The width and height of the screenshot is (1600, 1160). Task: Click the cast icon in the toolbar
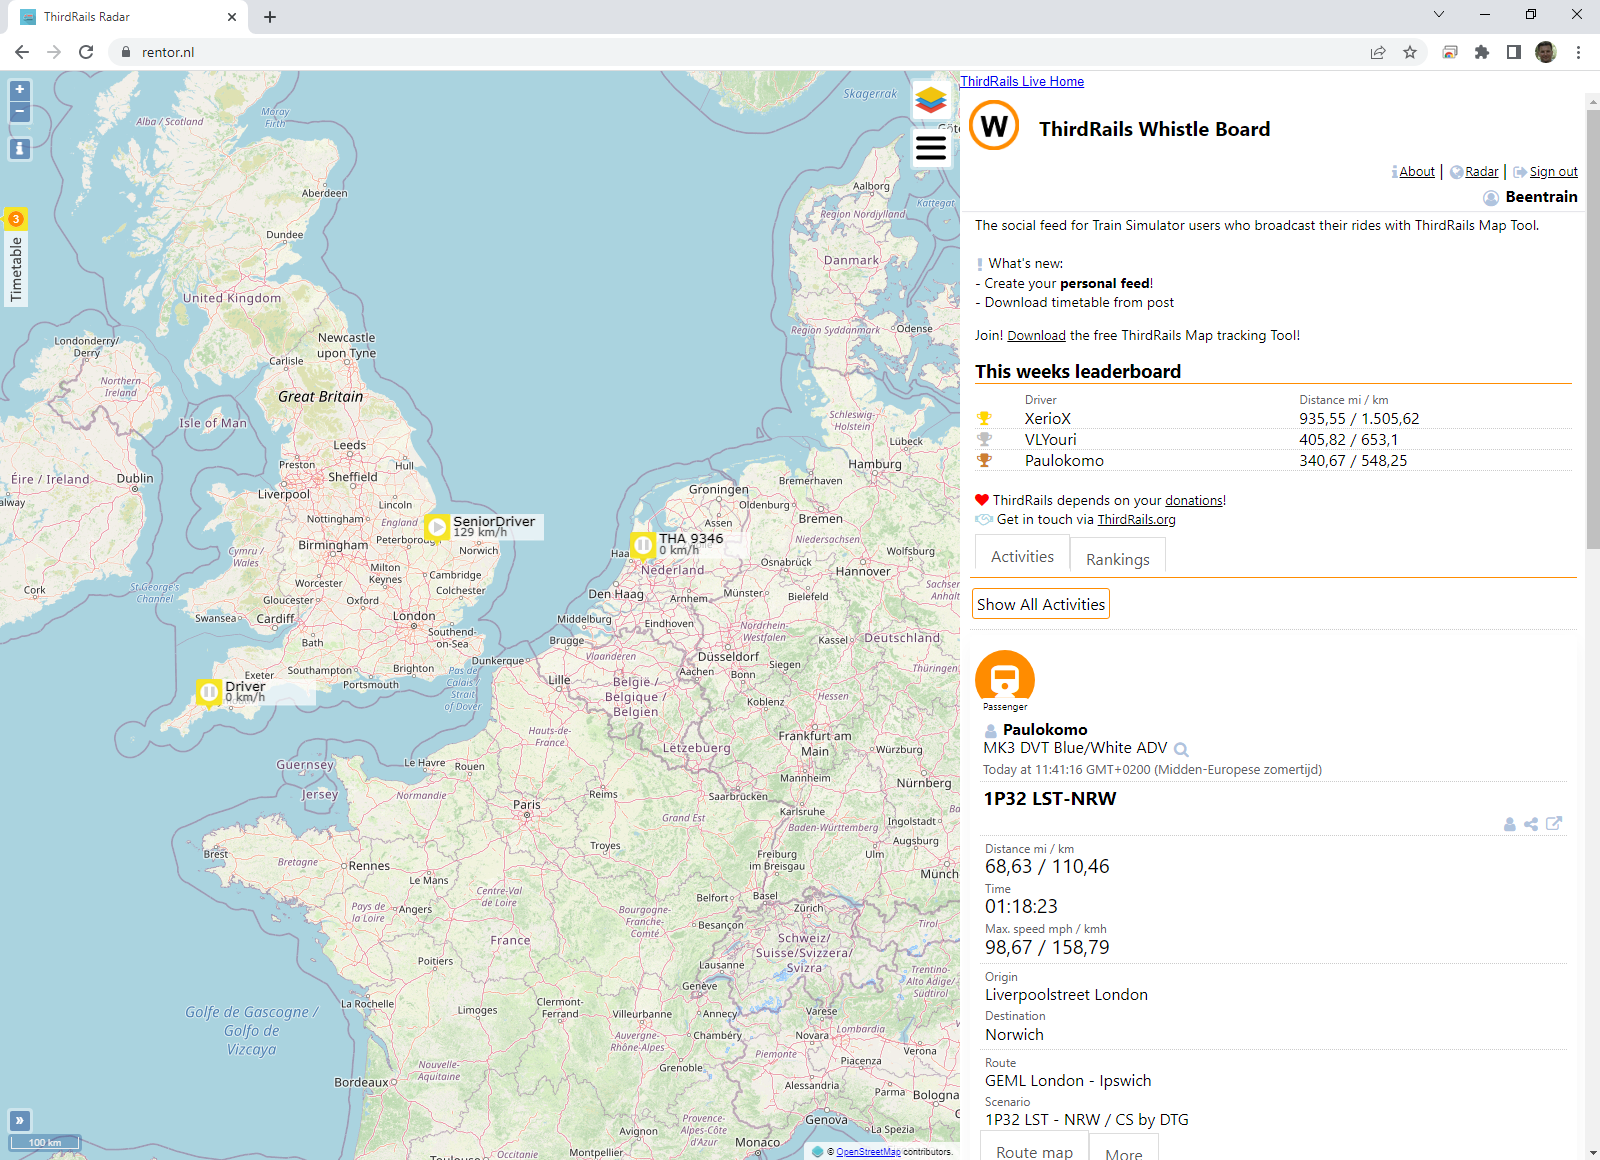tap(1450, 52)
